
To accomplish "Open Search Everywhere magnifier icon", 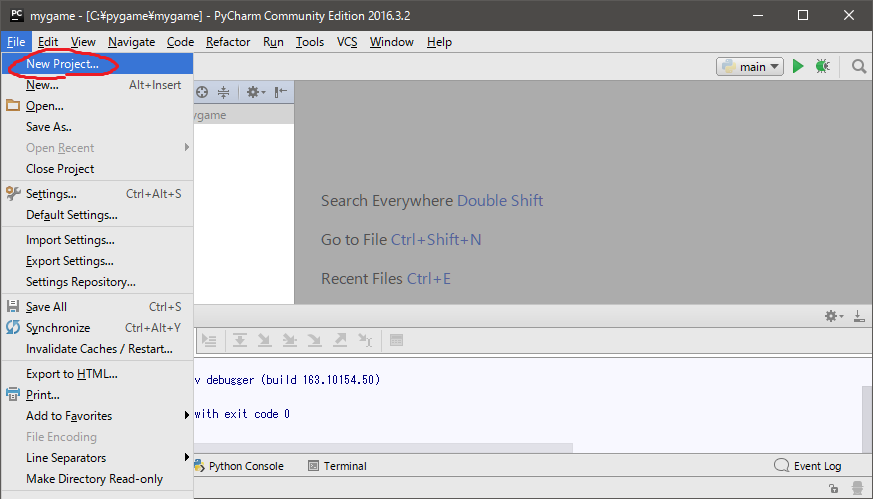I will pos(859,67).
